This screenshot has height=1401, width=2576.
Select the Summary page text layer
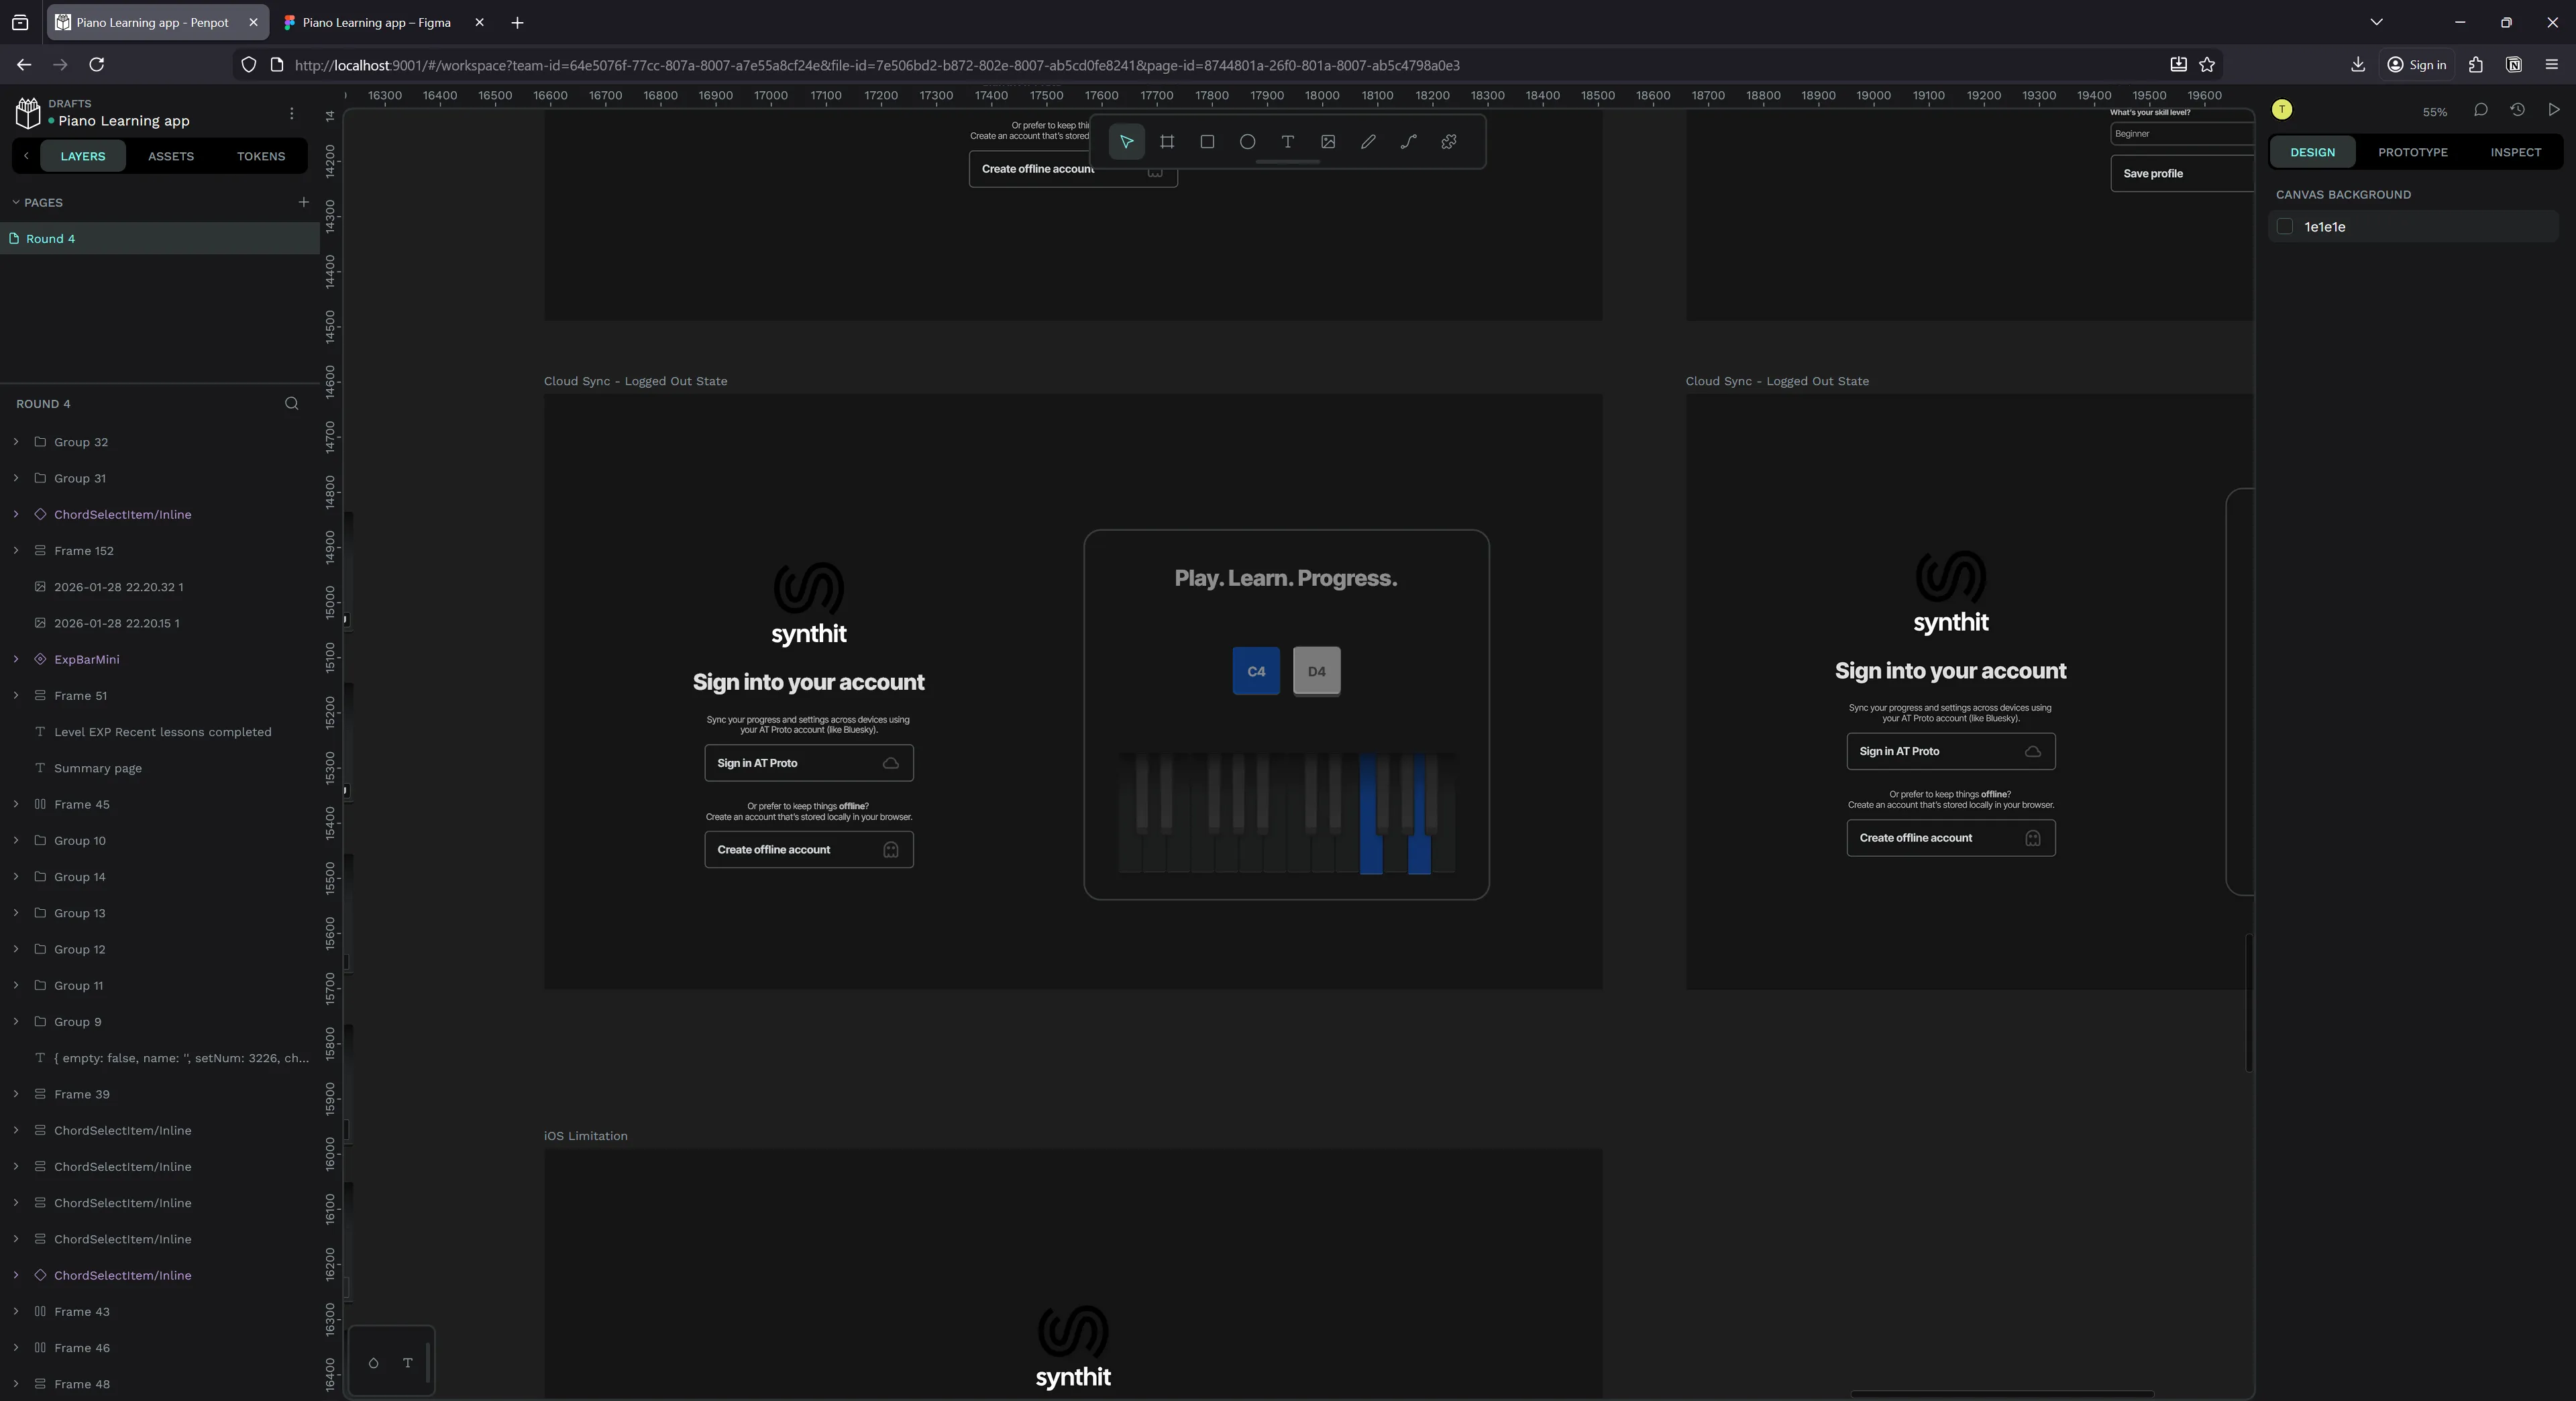pyautogui.click(x=98, y=768)
